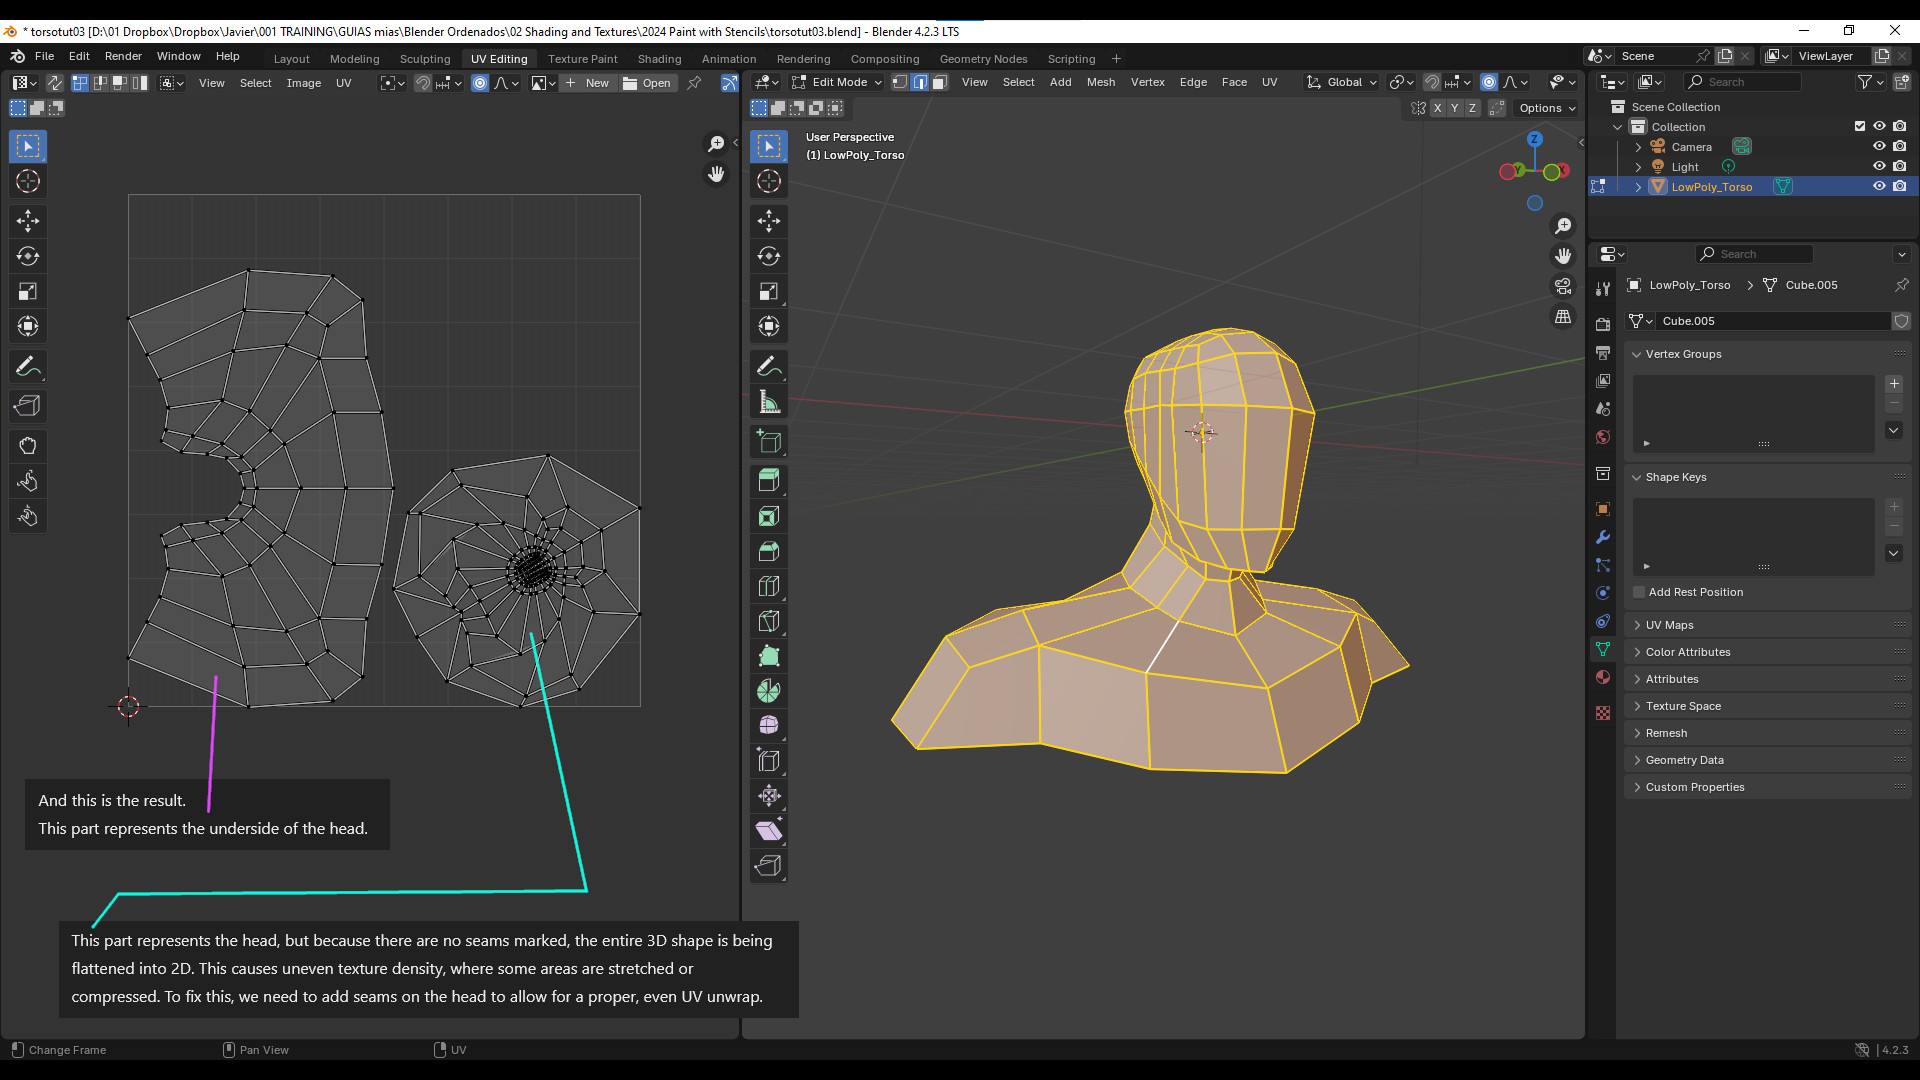Select the UV editor Rip Region tool
Screen dimensions: 1920x1080
click(x=28, y=406)
